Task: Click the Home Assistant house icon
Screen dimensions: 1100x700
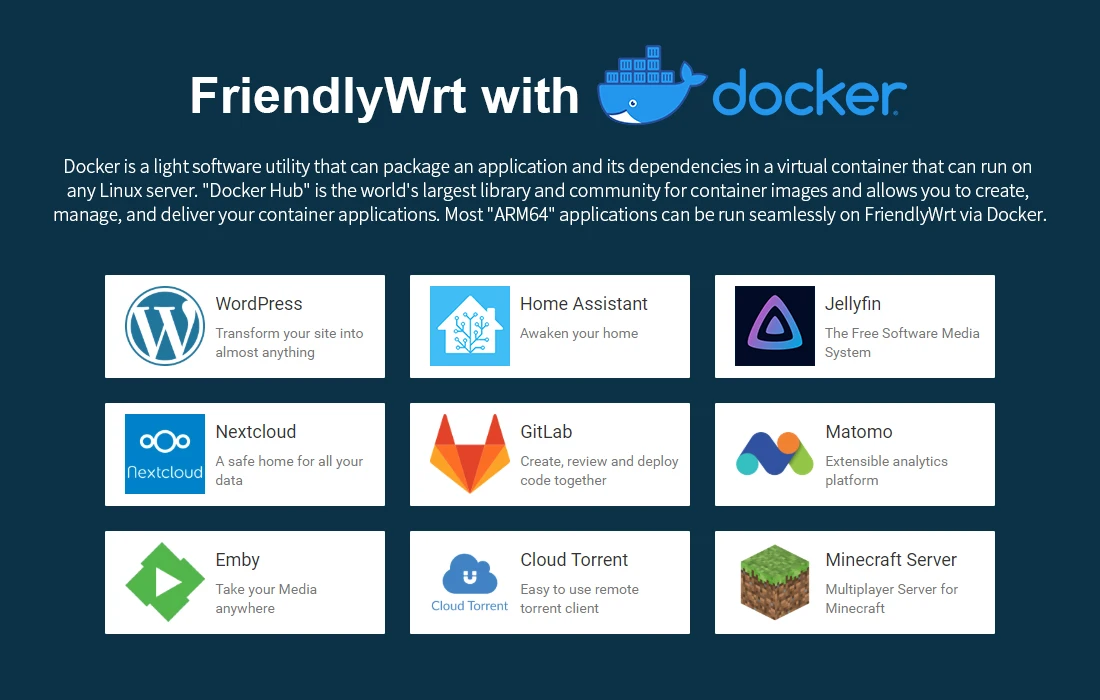Action: pyautogui.click(x=470, y=326)
